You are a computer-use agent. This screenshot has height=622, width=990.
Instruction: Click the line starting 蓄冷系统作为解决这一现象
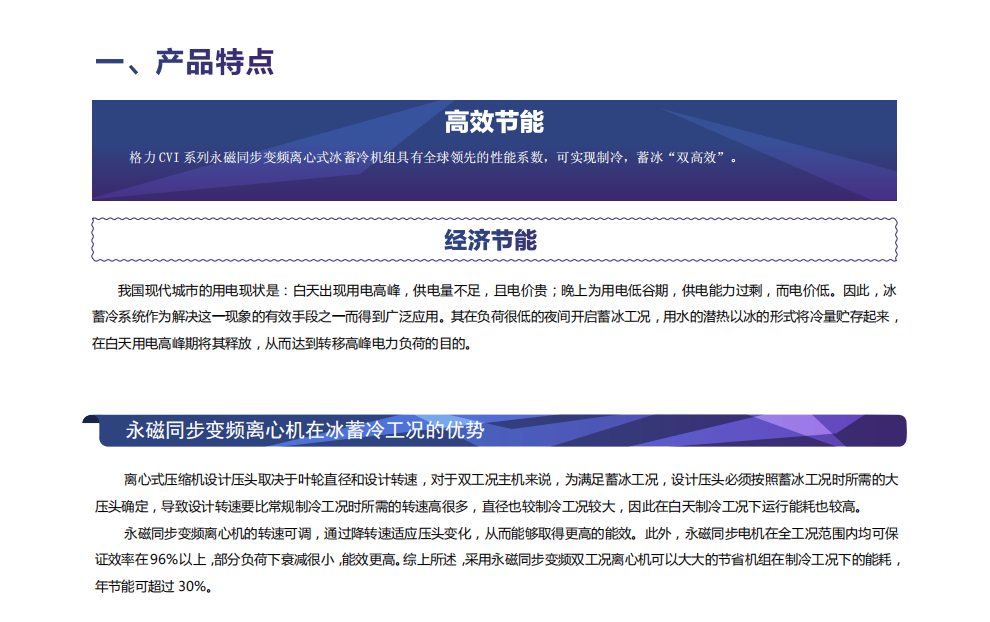[x=496, y=317]
